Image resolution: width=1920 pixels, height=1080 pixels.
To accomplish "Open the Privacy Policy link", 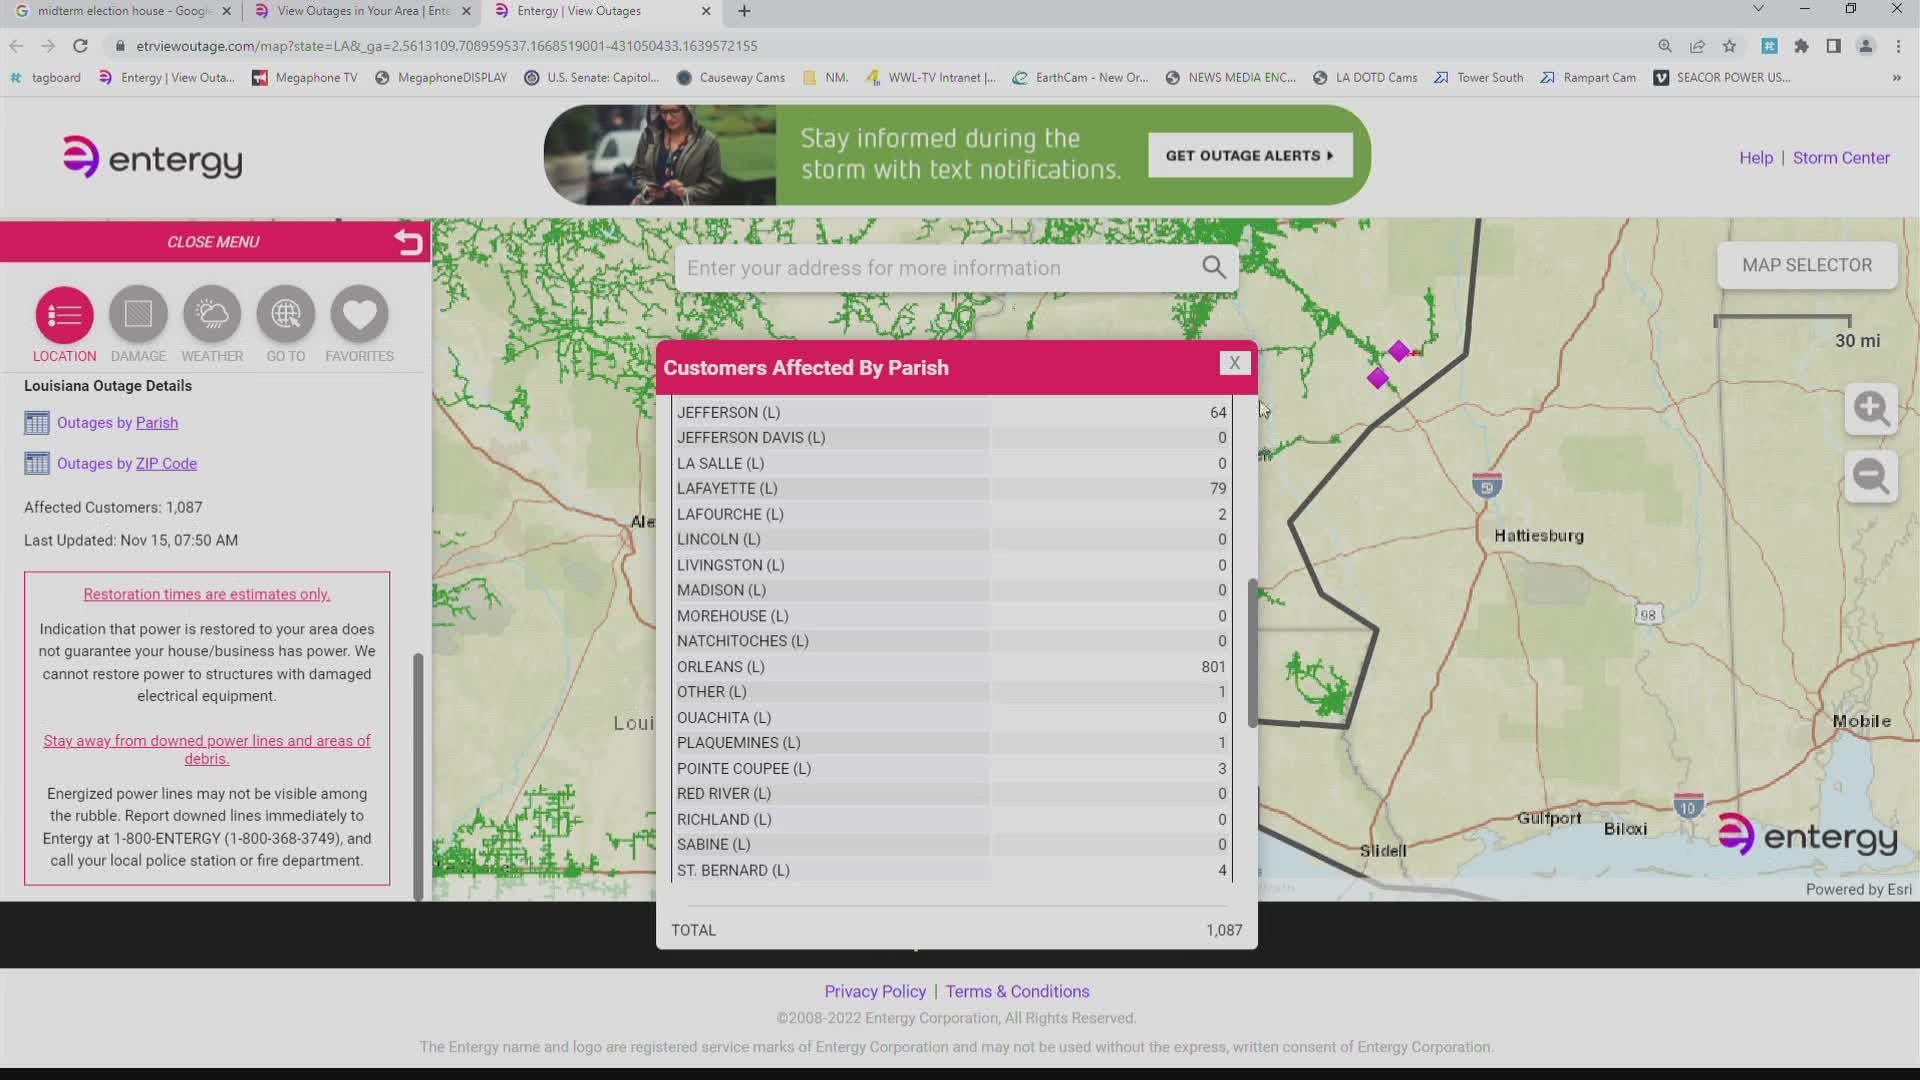I will (x=875, y=991).
